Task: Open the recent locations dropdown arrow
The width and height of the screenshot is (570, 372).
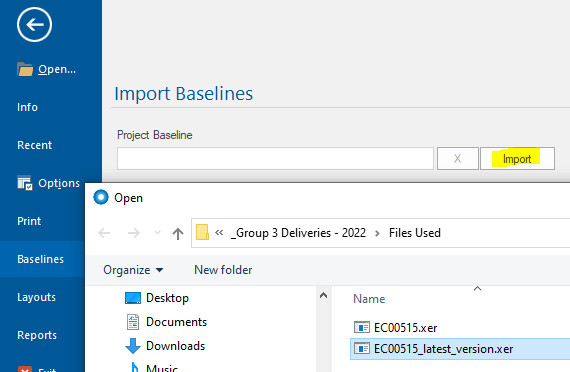Action: click(x=157, y=232)
